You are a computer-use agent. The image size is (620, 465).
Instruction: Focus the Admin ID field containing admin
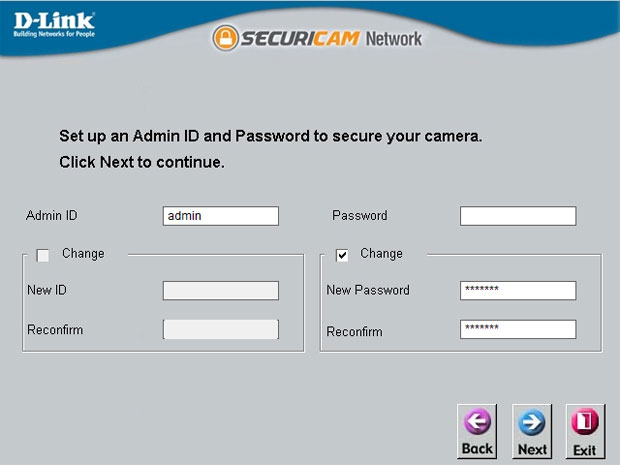click(221, 216)
